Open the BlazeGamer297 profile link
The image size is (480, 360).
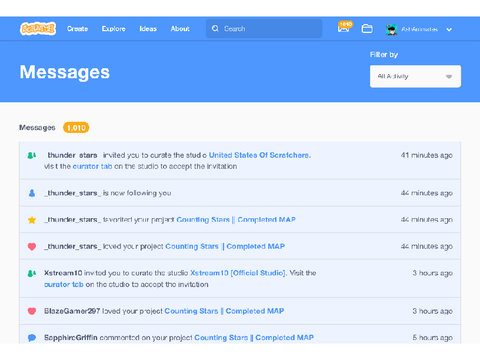(x=72, y=311)
